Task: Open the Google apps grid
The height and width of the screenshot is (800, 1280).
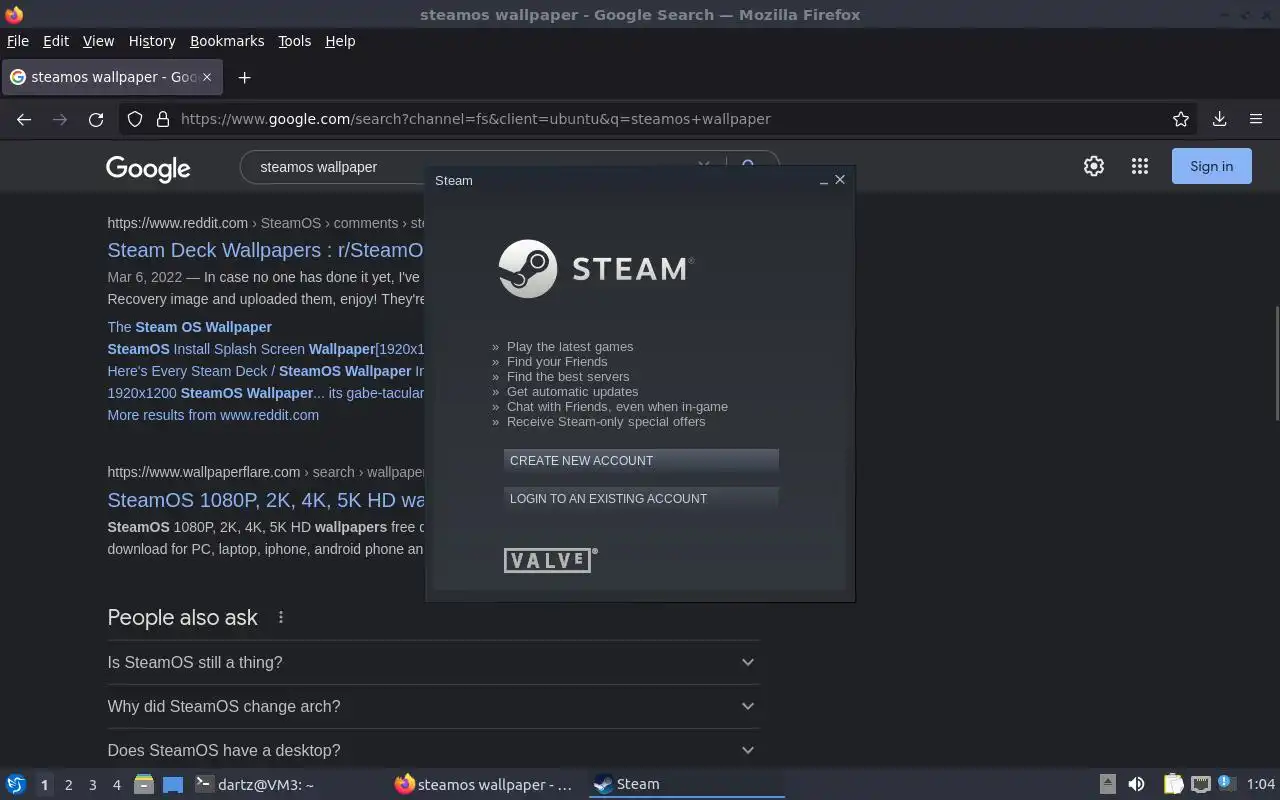Action: click(1140, 166)
